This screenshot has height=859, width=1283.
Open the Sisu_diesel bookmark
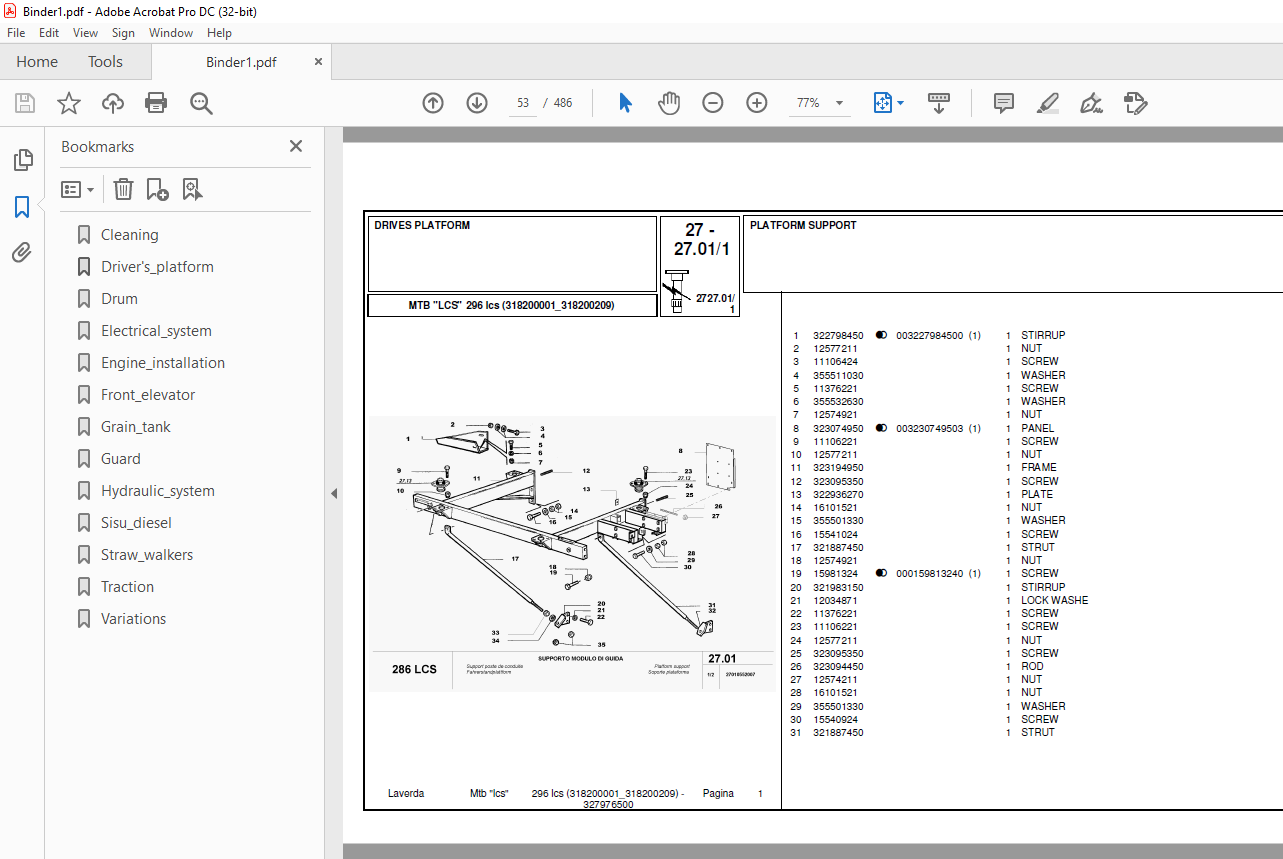(x=136, y=523)
